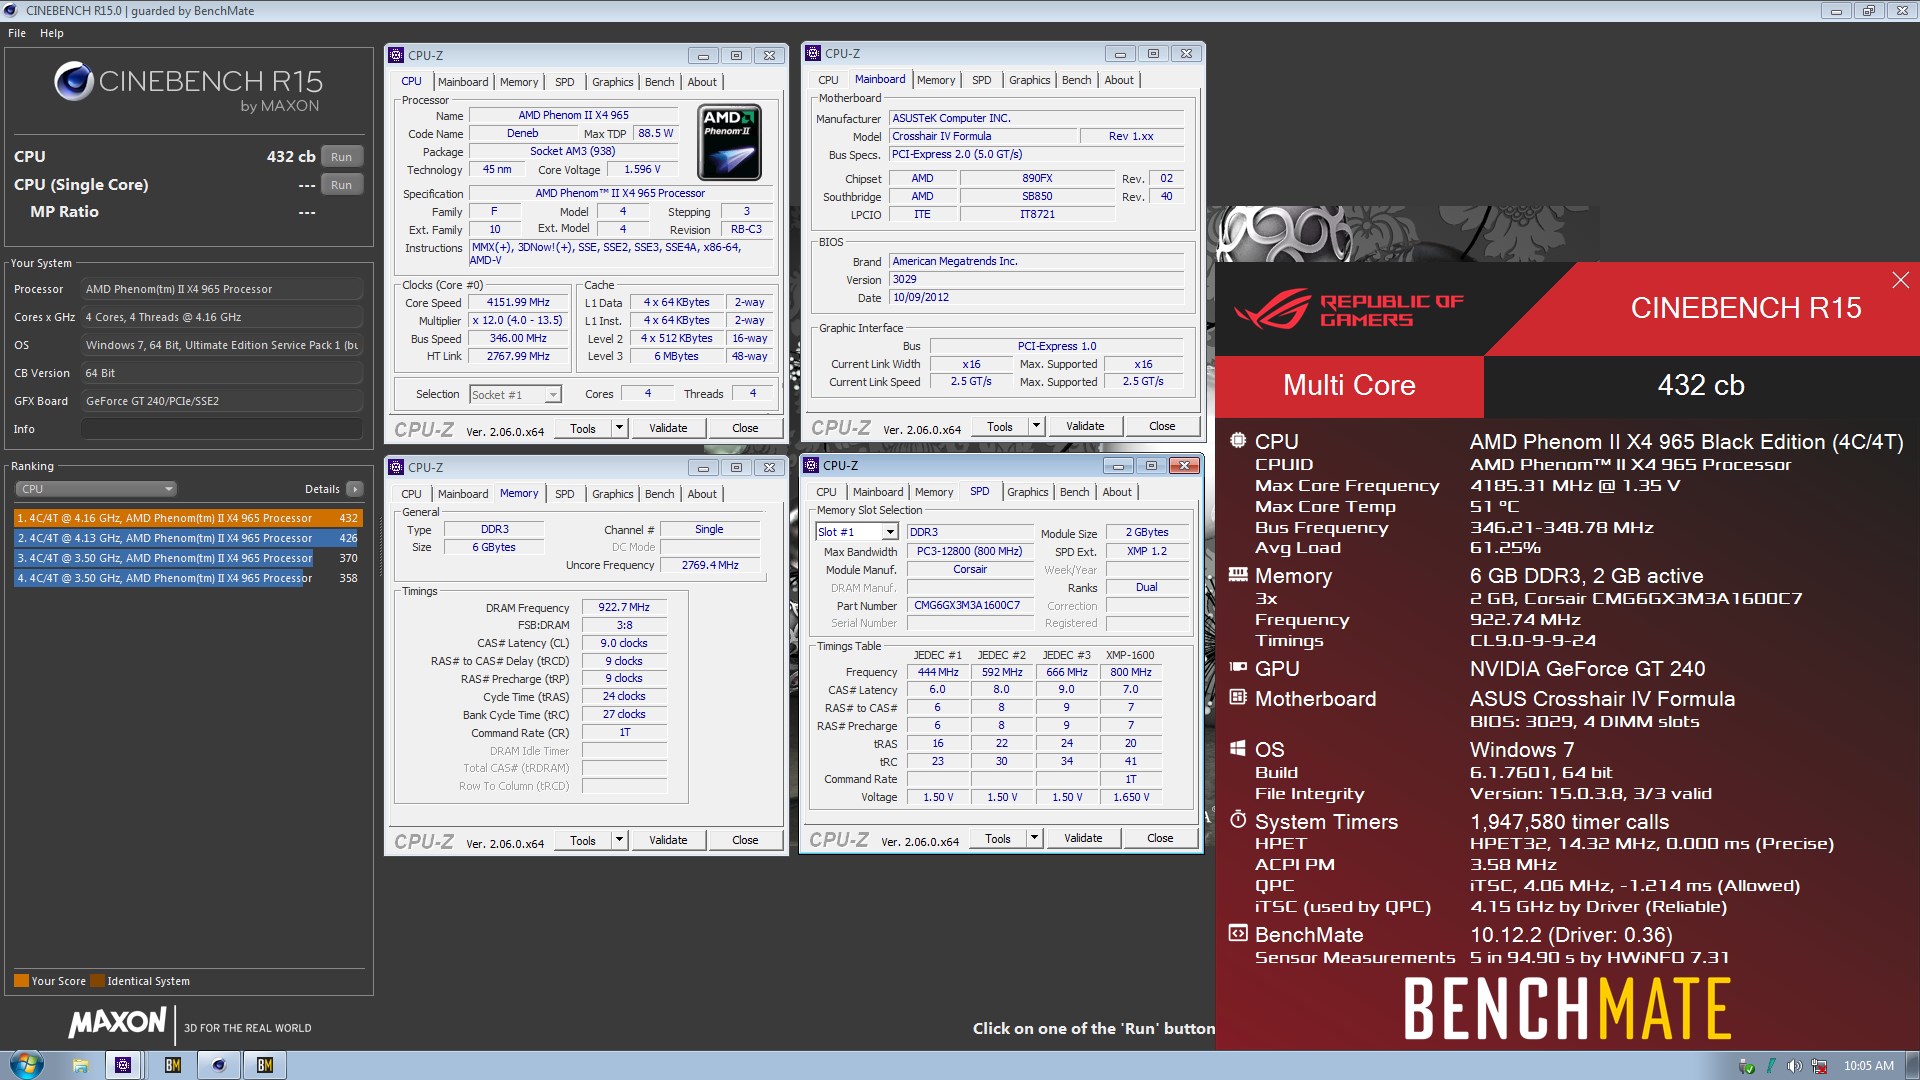The height and width of the screenshot is (1080, 1920).
Task: Open CPU tab in CPU-Z Mainboard window
Action: tap(828, 80)
